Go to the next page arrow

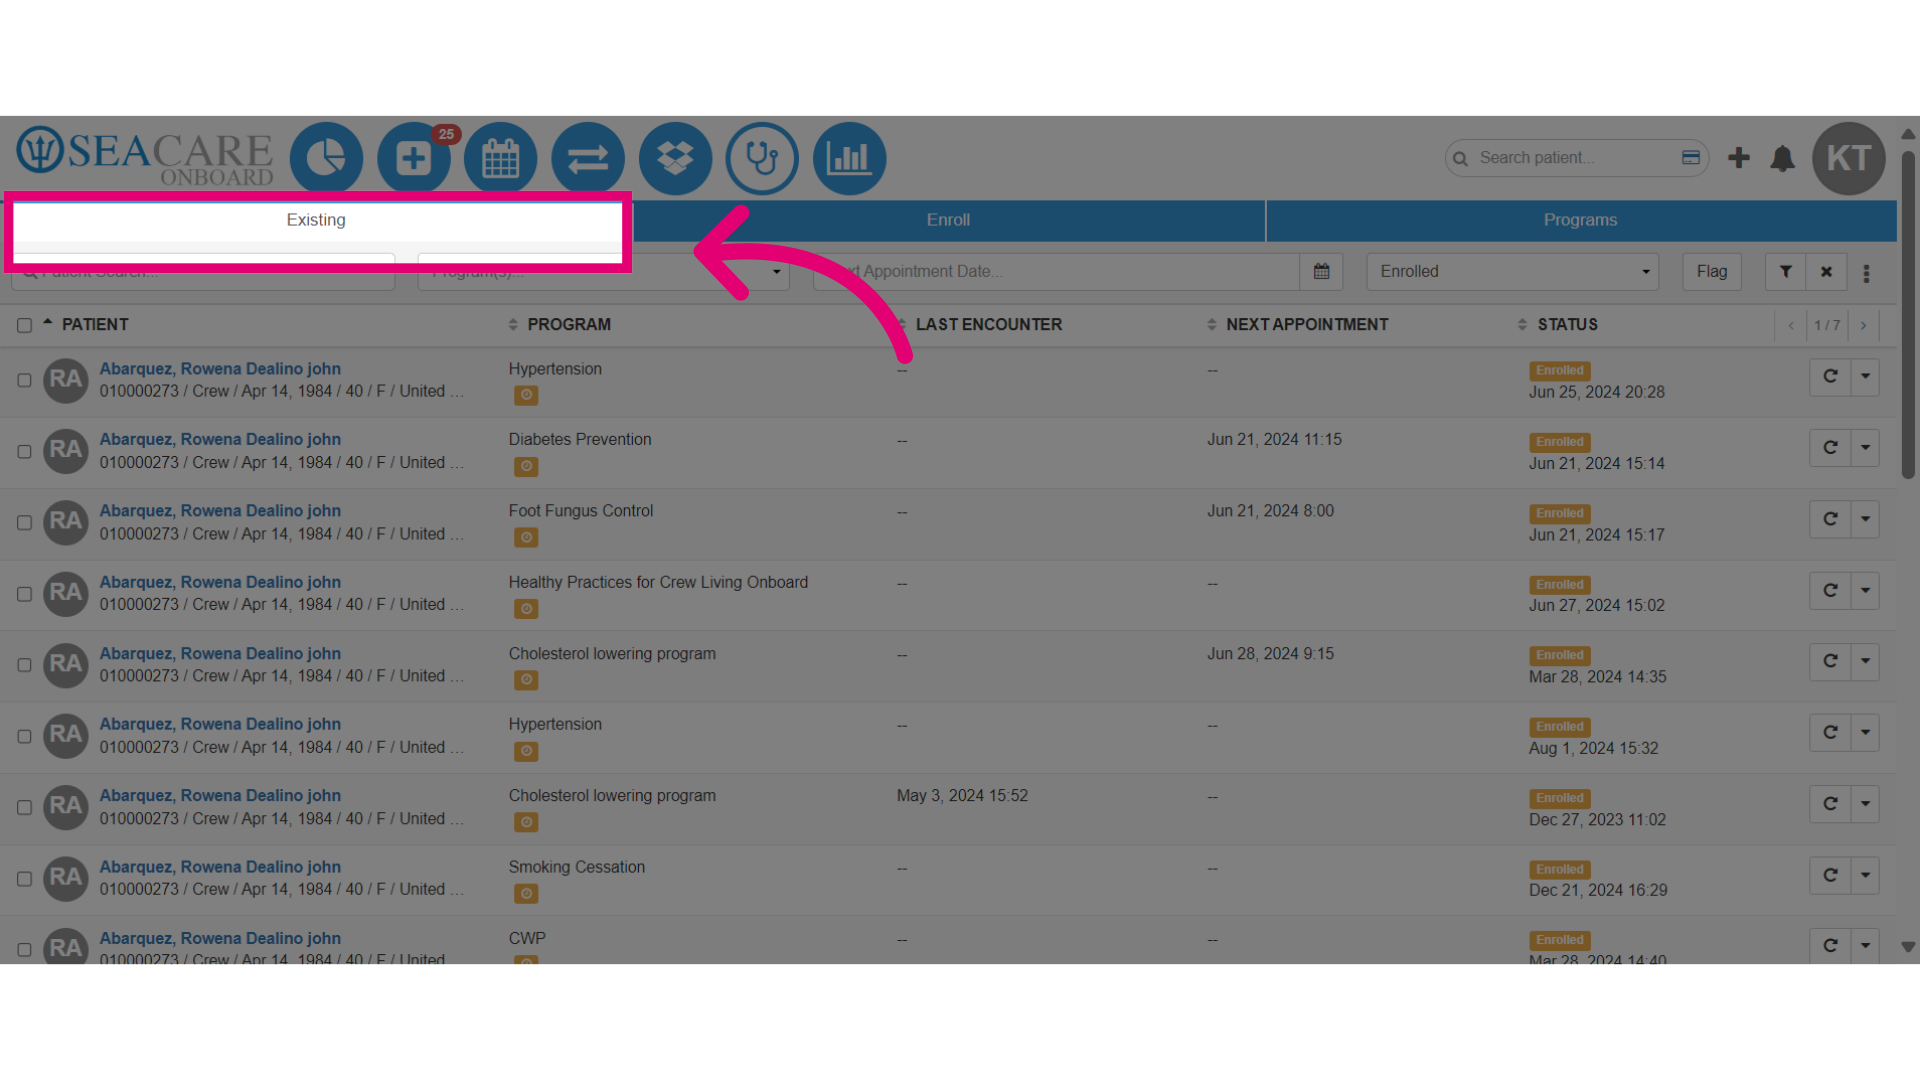pos(1863,325)
